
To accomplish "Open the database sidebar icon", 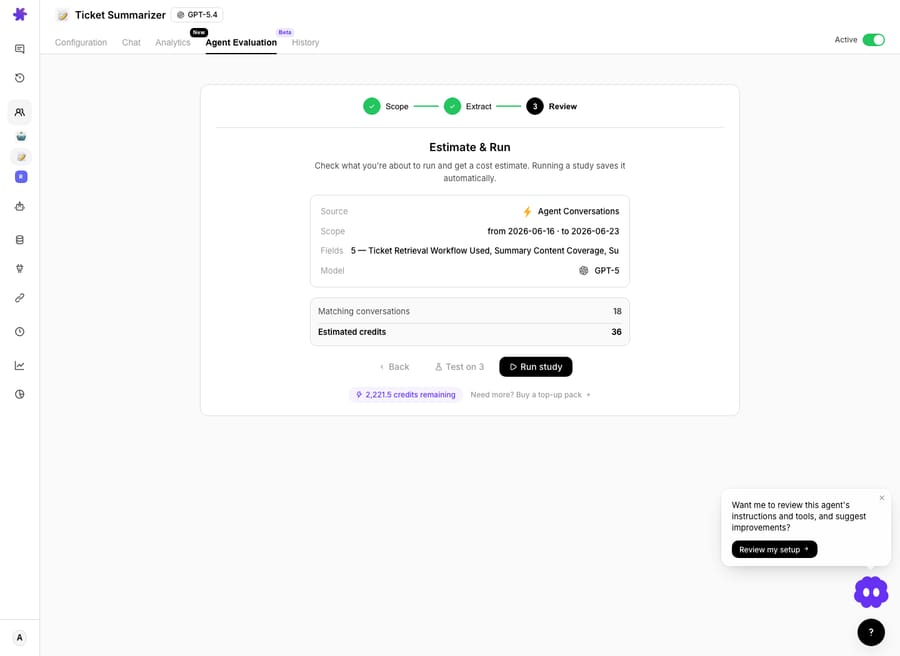I will pyautogui.click(x=20, y=240).
